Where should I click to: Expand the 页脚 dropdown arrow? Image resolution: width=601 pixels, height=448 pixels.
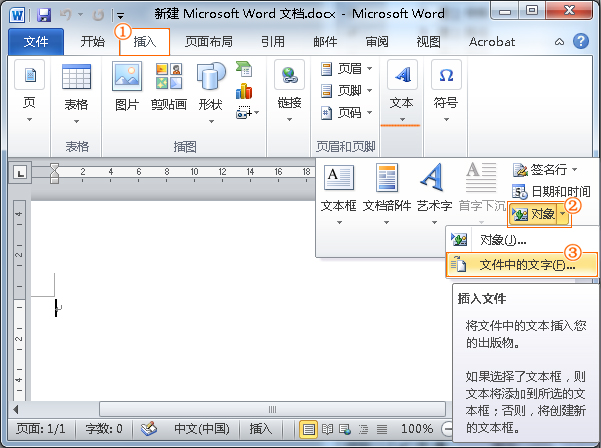point(369,91)
